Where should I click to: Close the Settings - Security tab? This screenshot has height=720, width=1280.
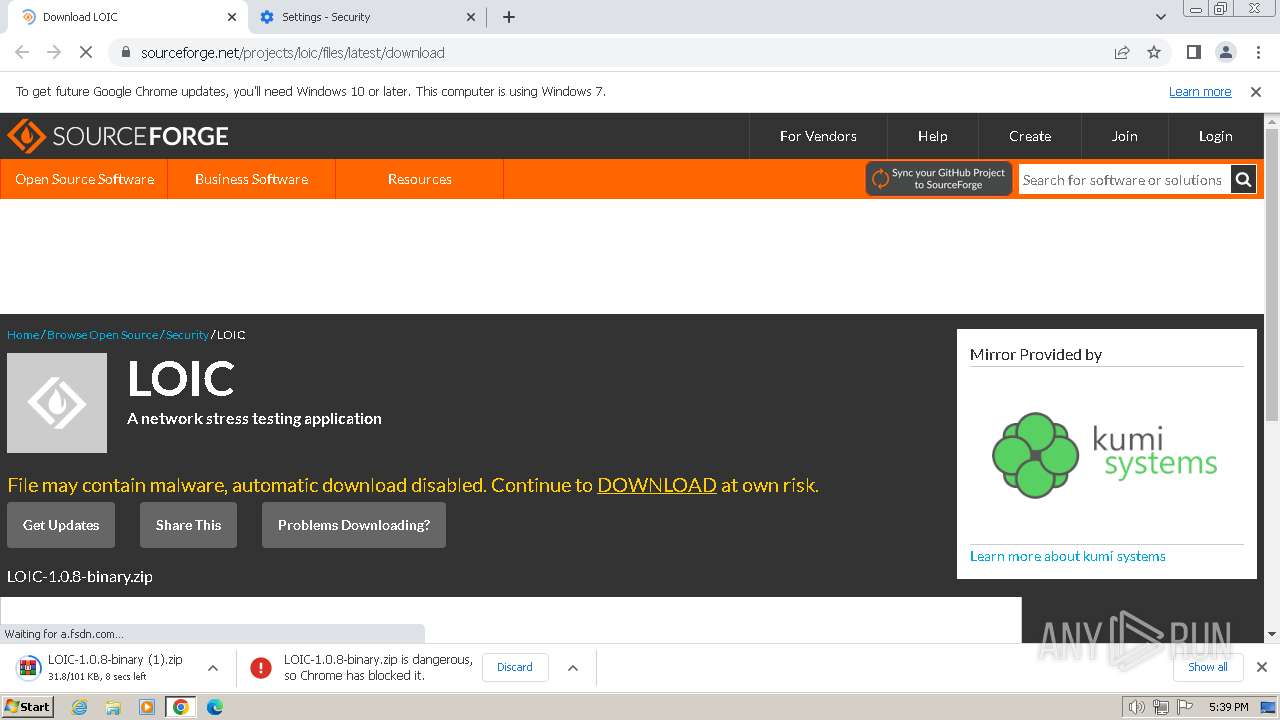click(x=472, y=17)
